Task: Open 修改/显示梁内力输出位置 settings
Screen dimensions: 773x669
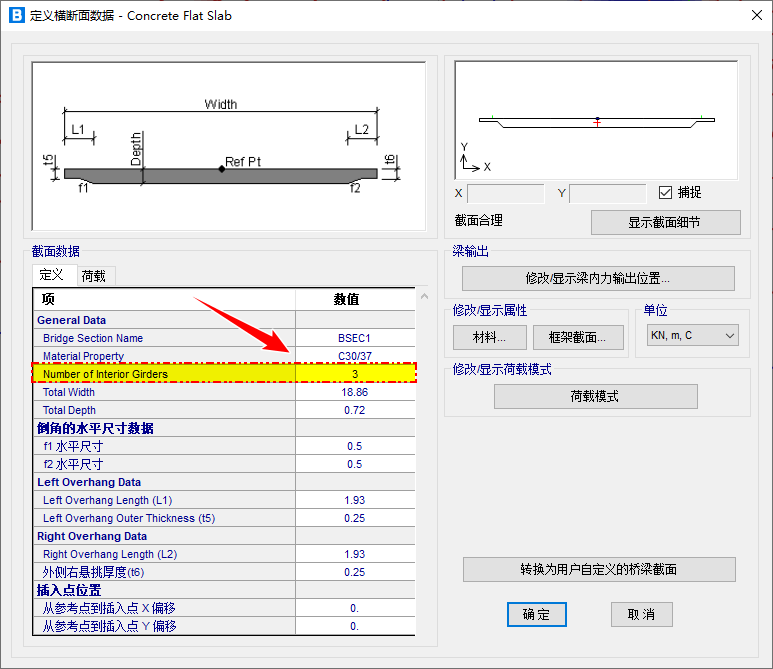Action: click(x=597, y=278)
